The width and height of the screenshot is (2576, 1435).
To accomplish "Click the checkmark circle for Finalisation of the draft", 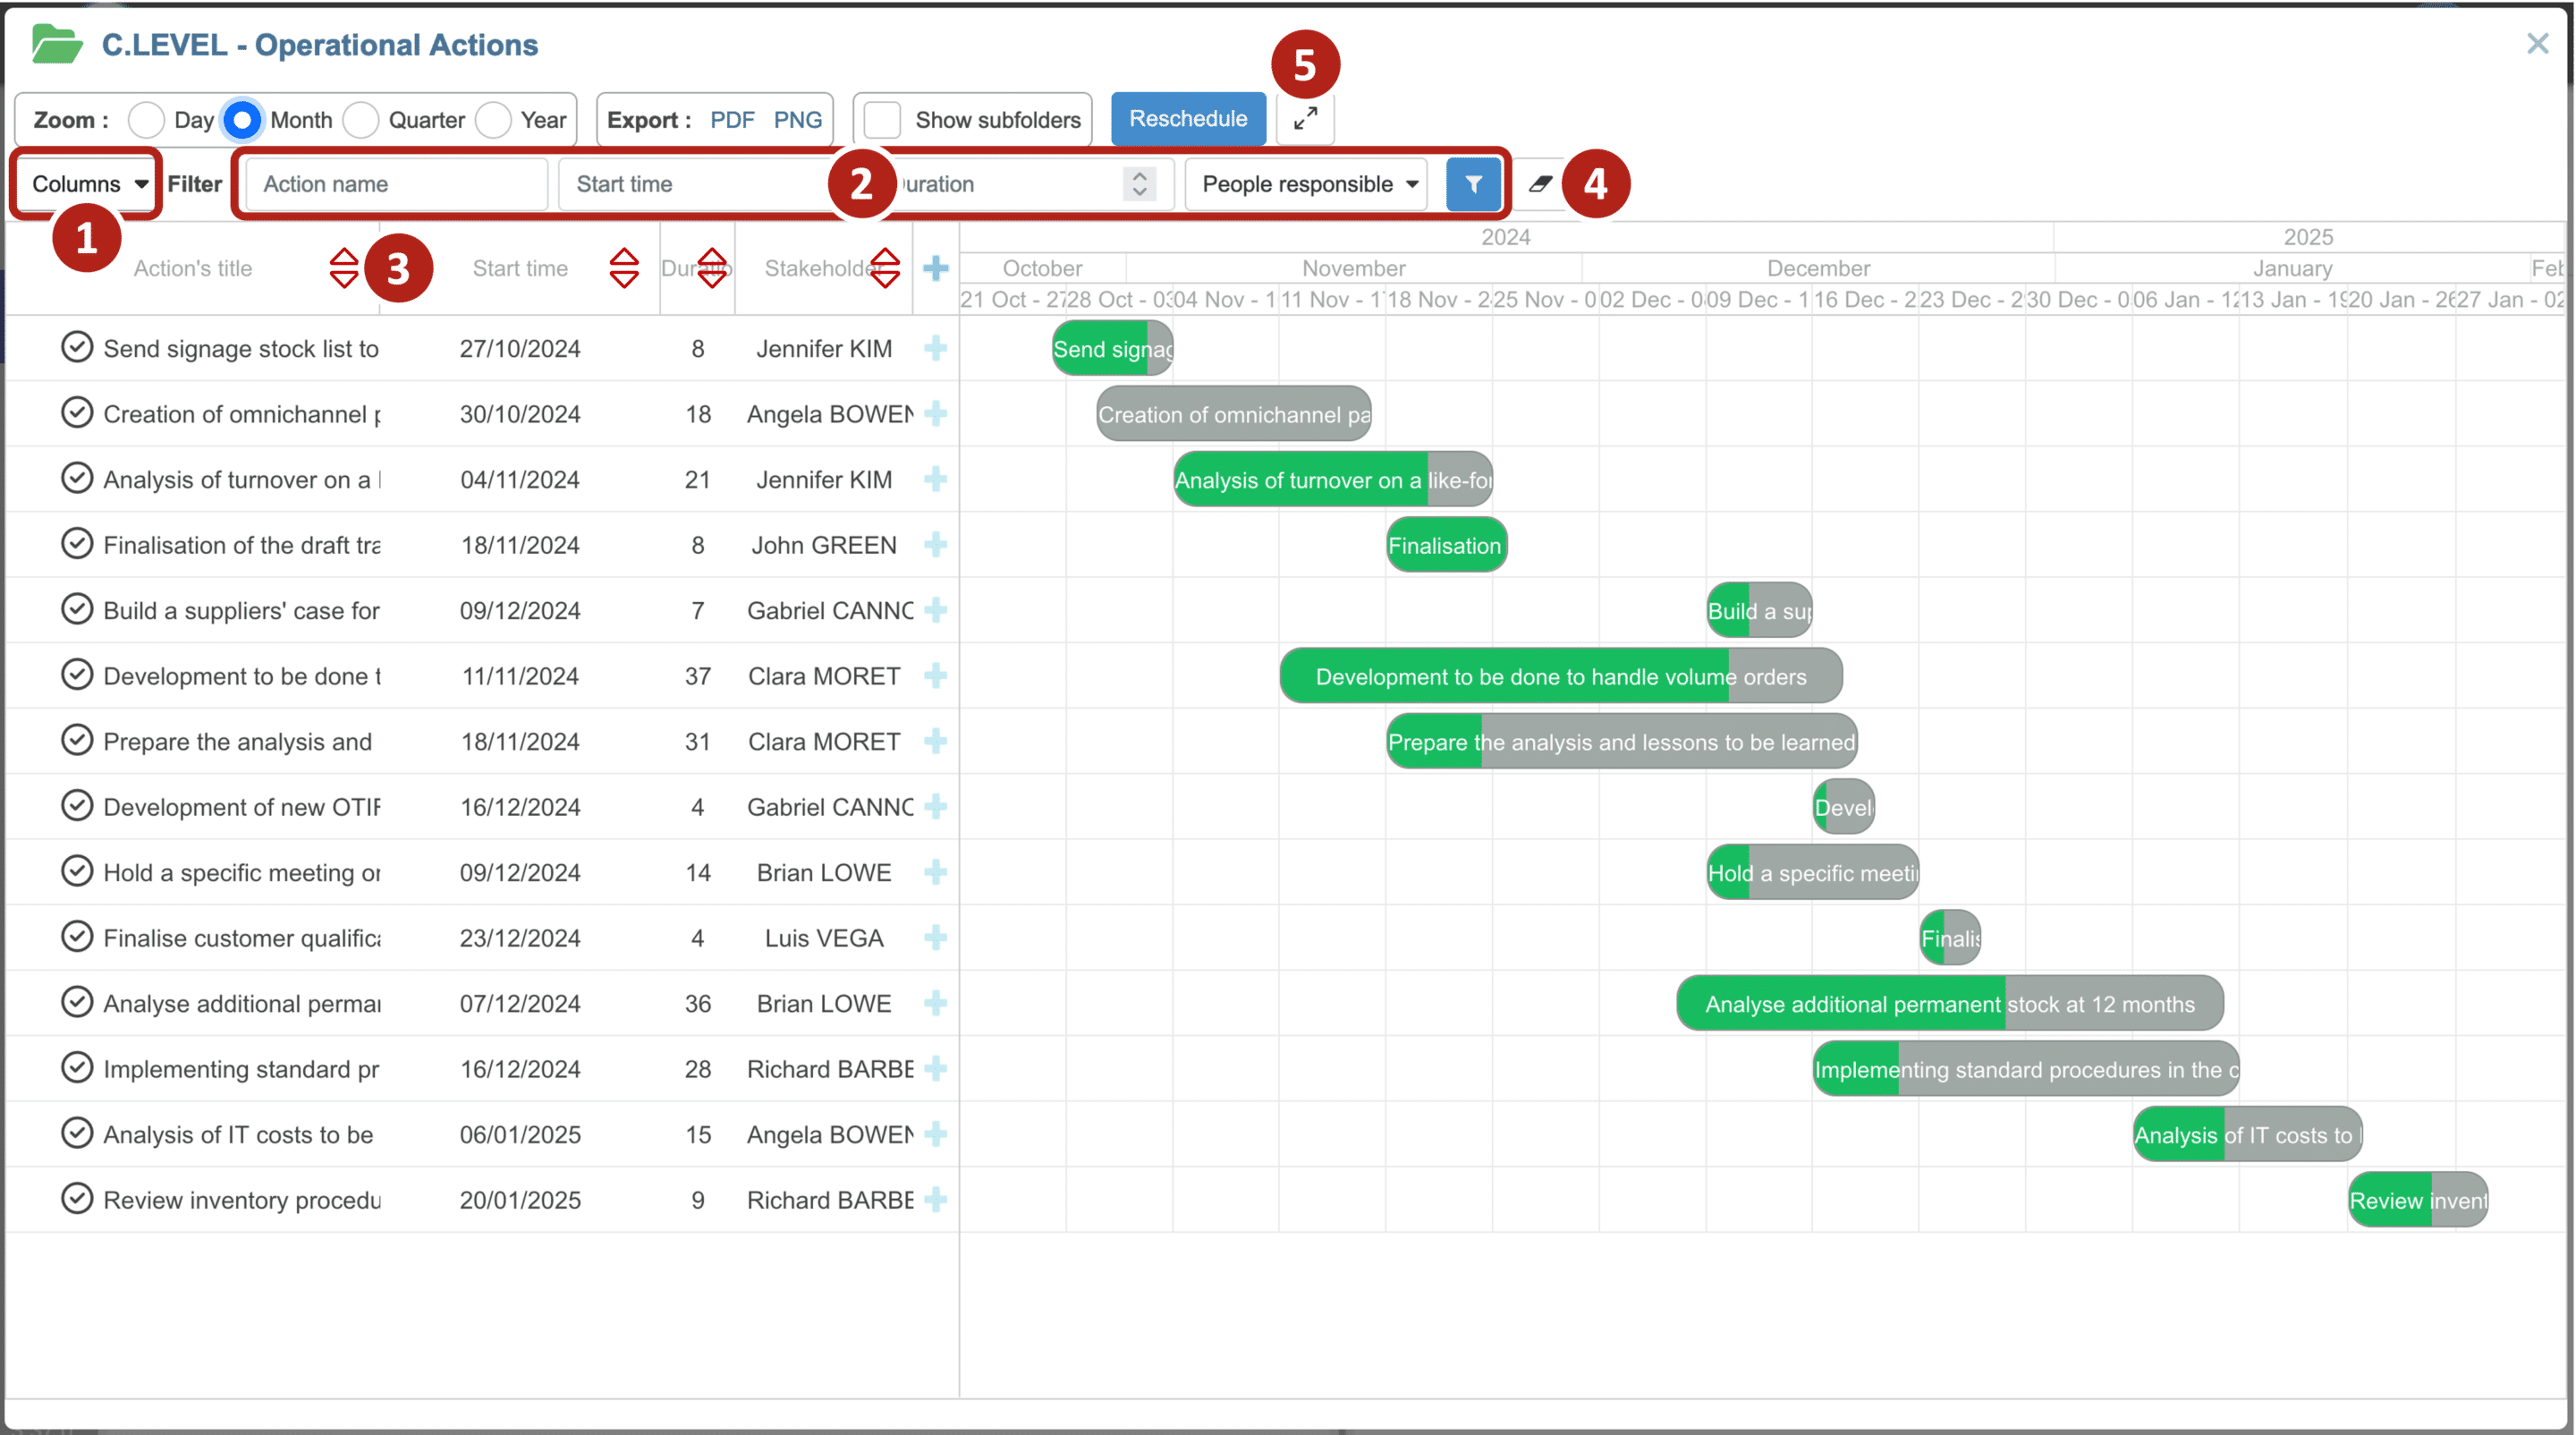I will 77,544.
